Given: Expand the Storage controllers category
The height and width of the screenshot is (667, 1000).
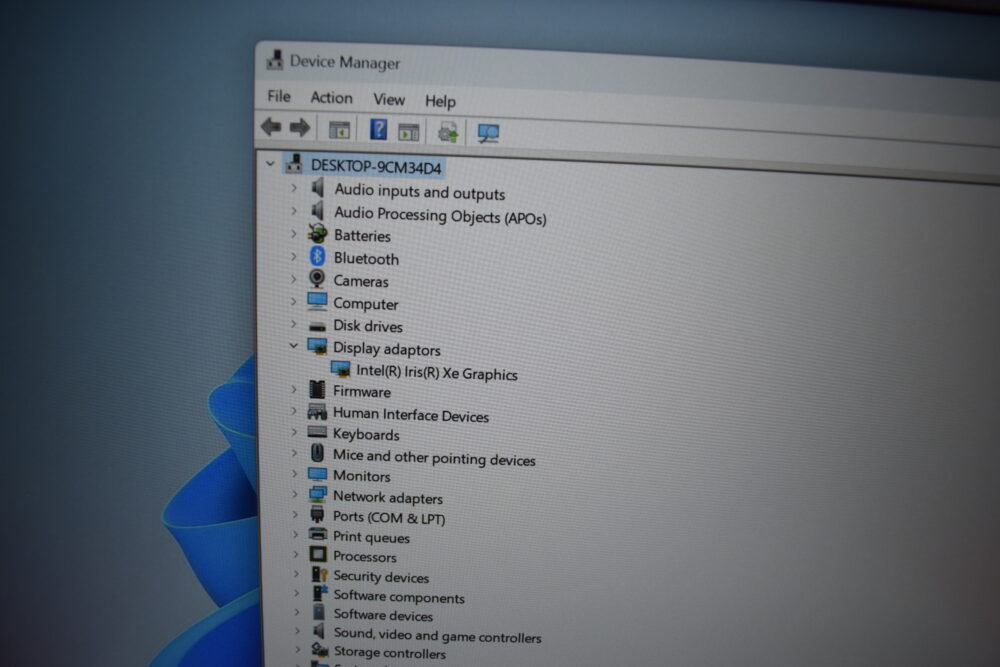Looking at the screenshot, I should (298, 650).
